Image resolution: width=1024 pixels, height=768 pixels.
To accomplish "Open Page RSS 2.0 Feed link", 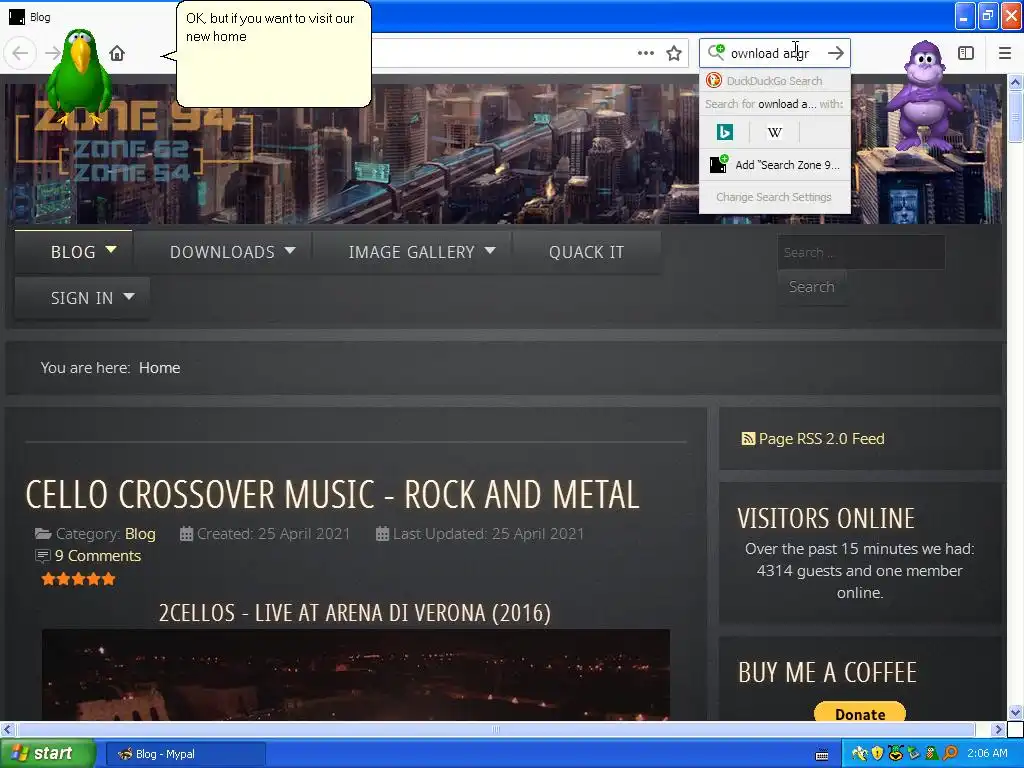I will [821, 439].
